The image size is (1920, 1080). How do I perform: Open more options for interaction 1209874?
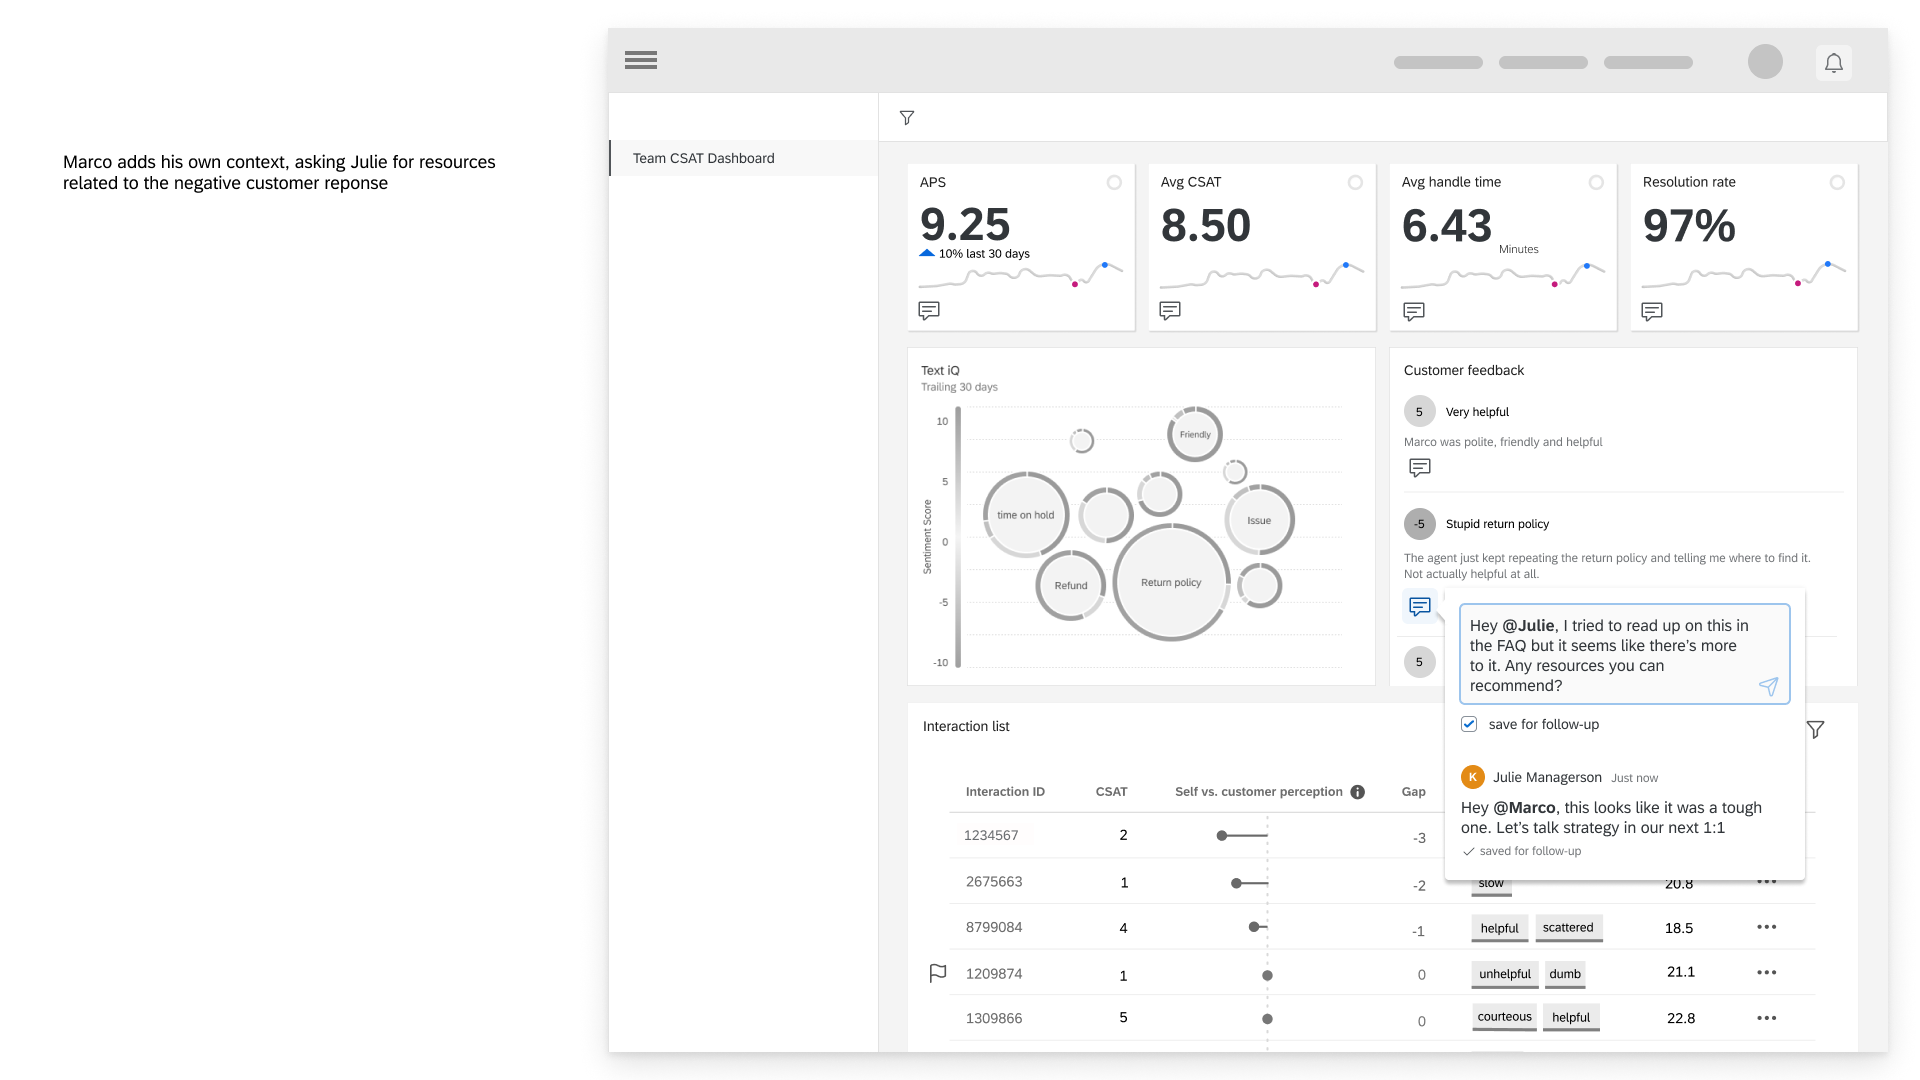click(x=1766, y=972)
